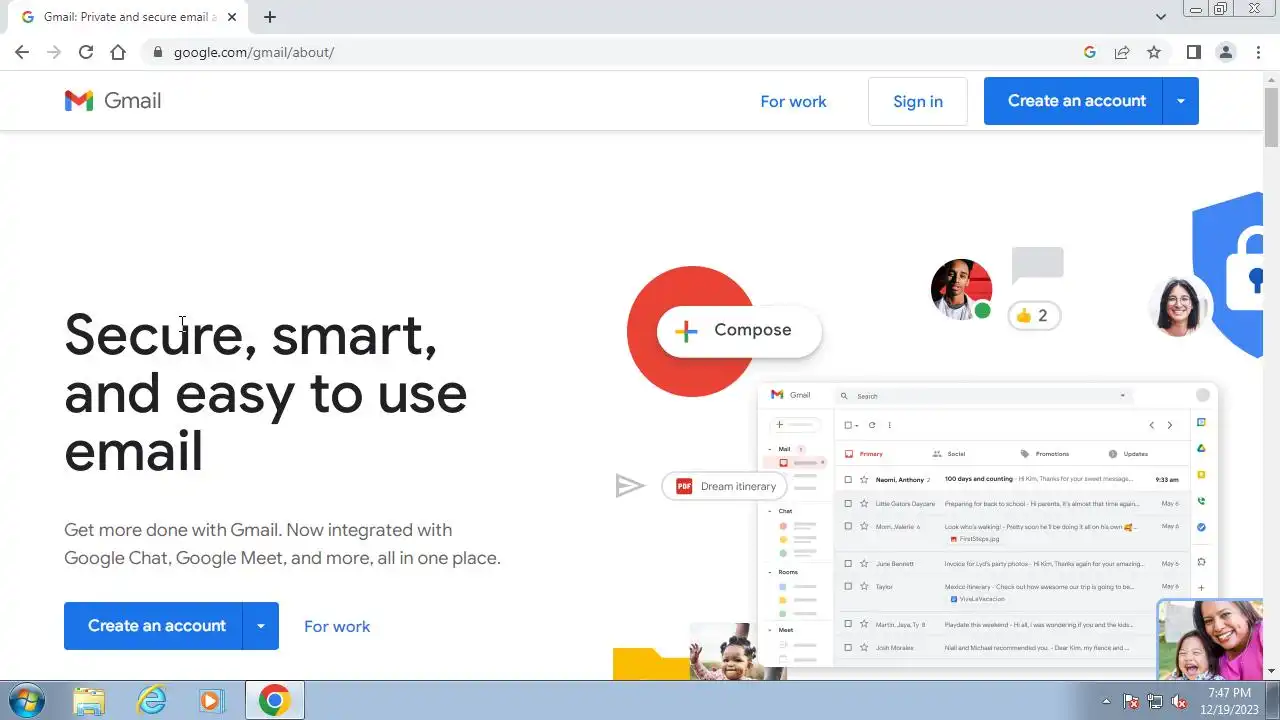Show the Chrome side panel
1280x720 pixels.
click(1193, 52)
